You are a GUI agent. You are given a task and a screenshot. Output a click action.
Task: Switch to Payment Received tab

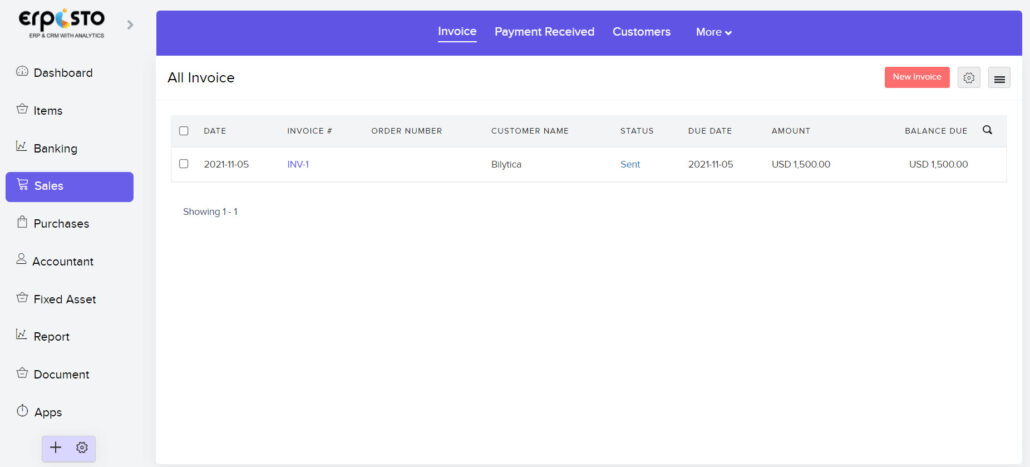[544, 32]
